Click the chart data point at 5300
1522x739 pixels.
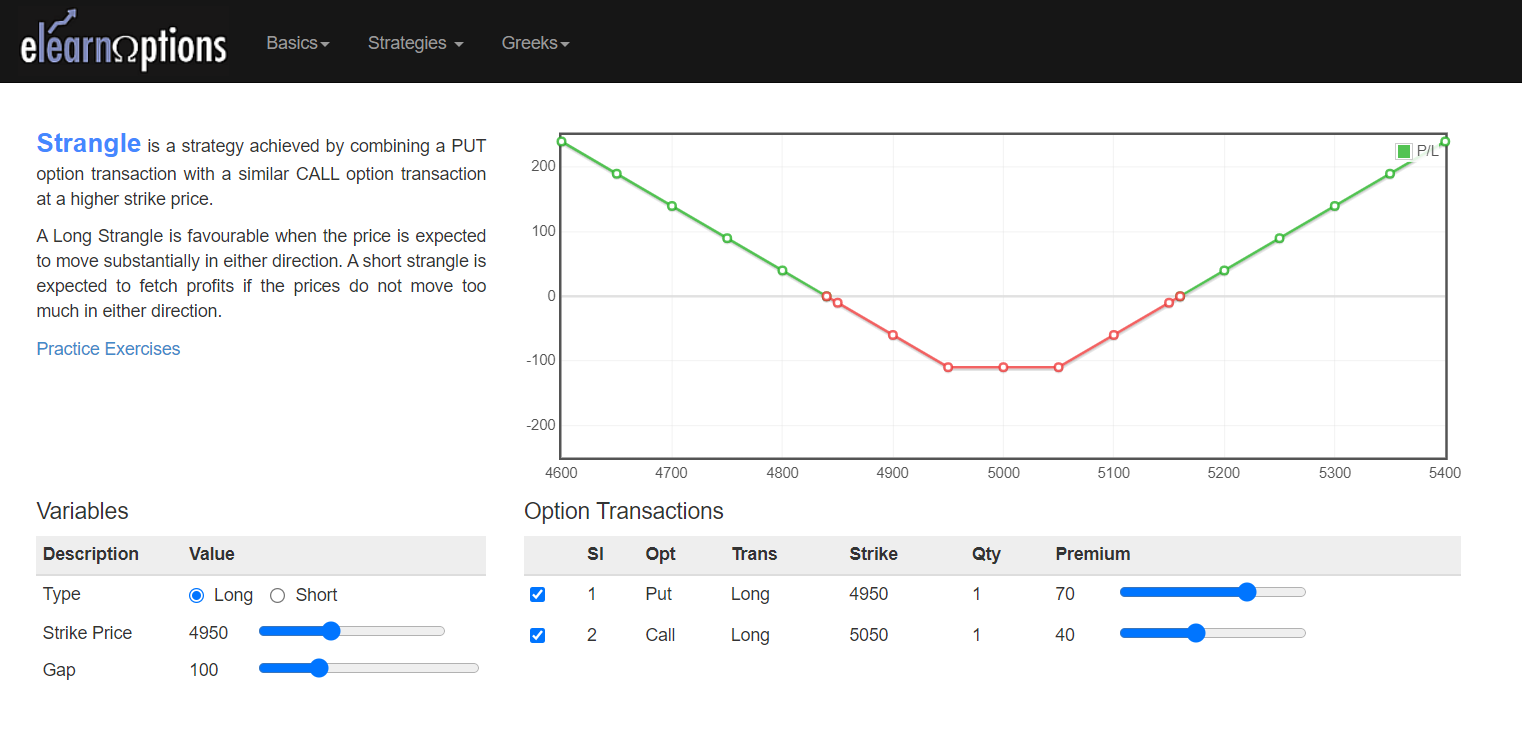click(x=1334, y=206)
